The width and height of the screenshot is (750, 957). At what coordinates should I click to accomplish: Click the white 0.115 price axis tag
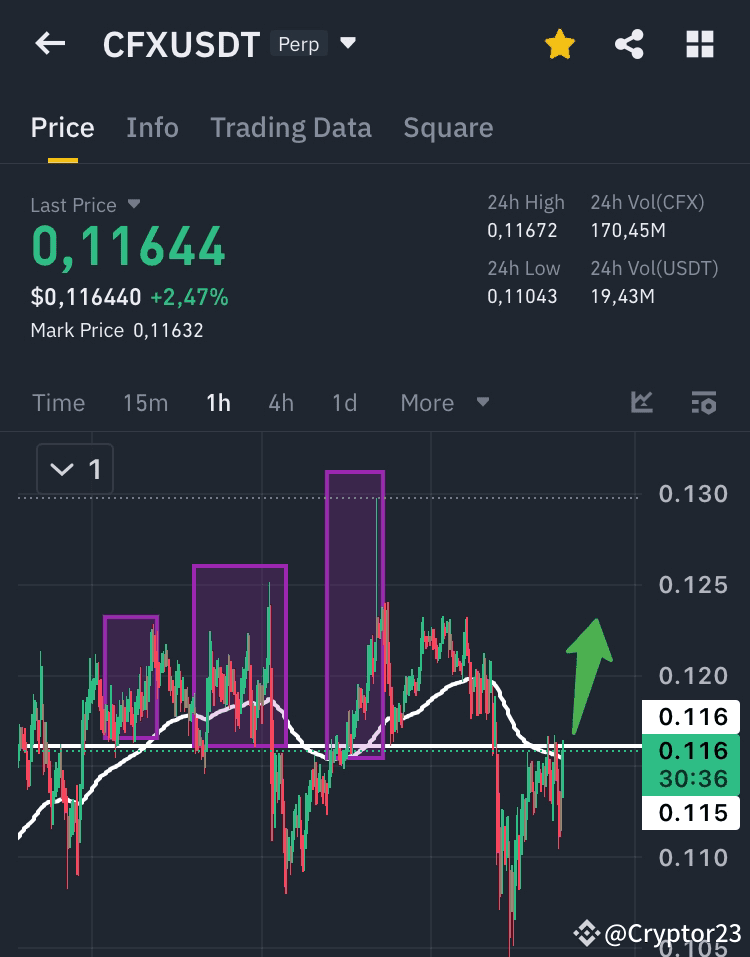(691, 813)
